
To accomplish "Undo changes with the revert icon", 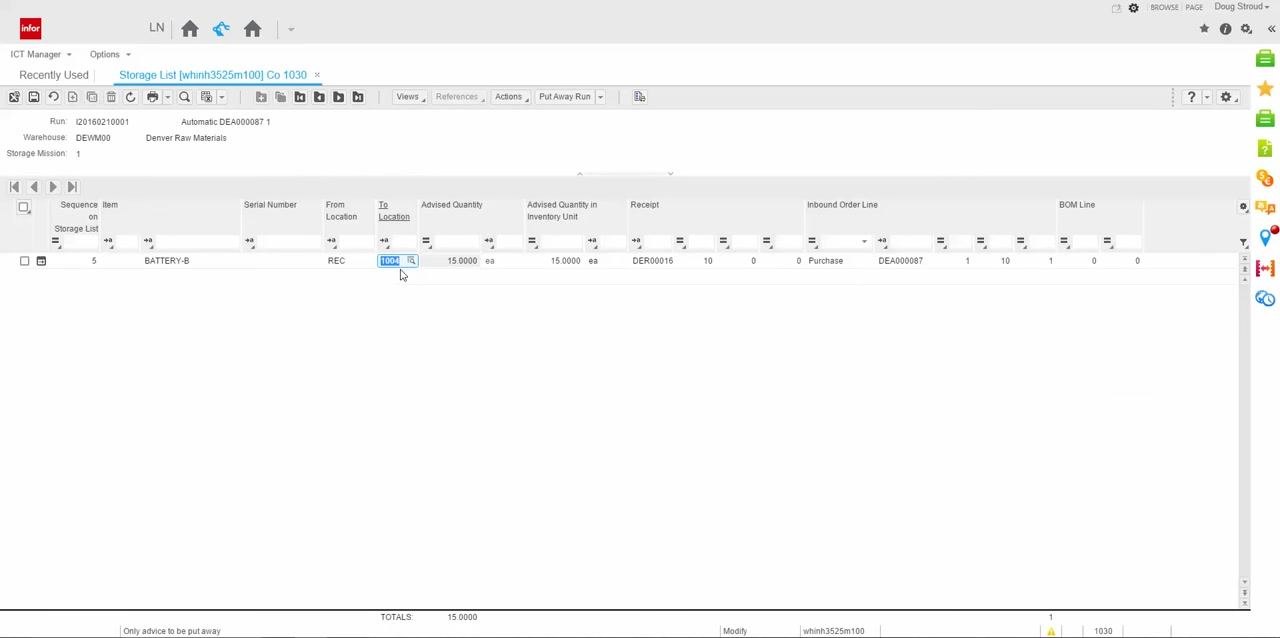I will (x=53, y=97).
